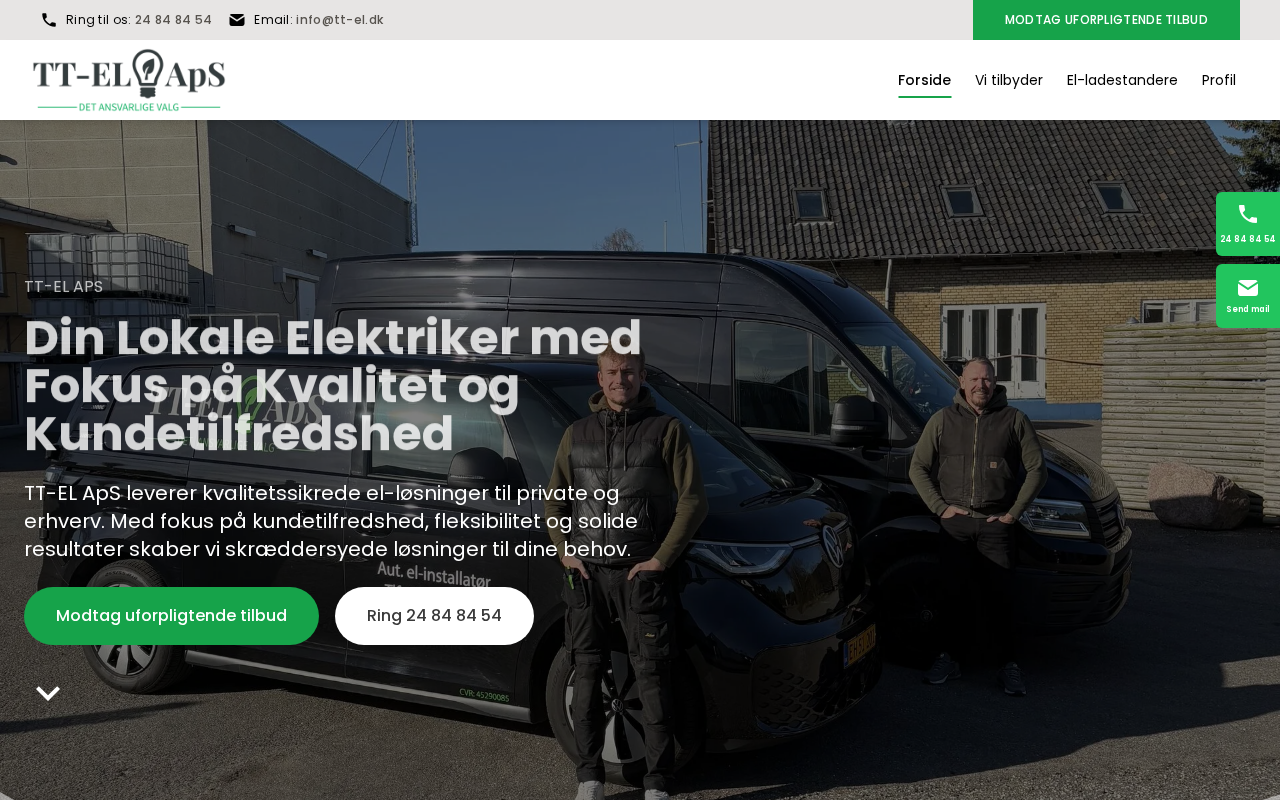Open the Vi tilbyder menu

[x=1009, y=80]
